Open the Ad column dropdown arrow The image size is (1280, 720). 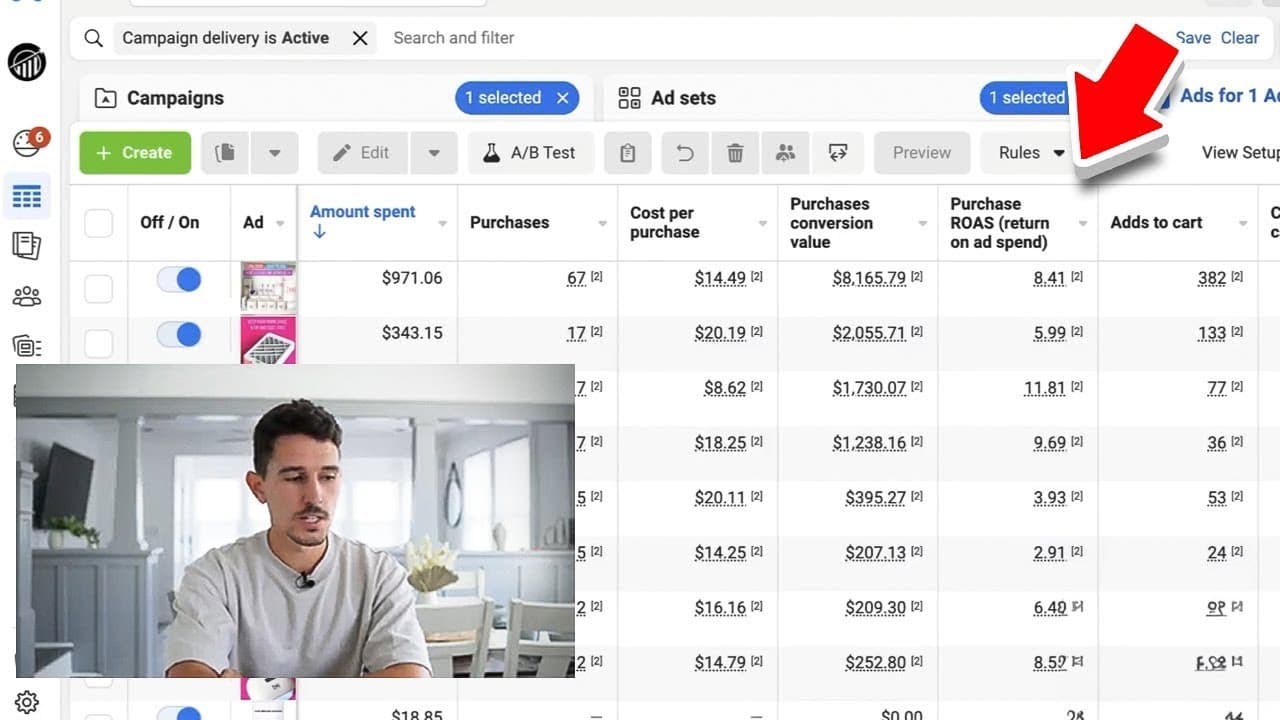click(280, 224)
